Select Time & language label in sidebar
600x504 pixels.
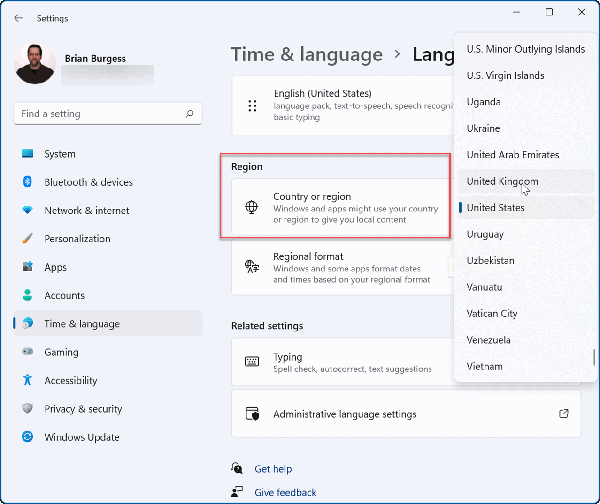[x=82, y=324]
